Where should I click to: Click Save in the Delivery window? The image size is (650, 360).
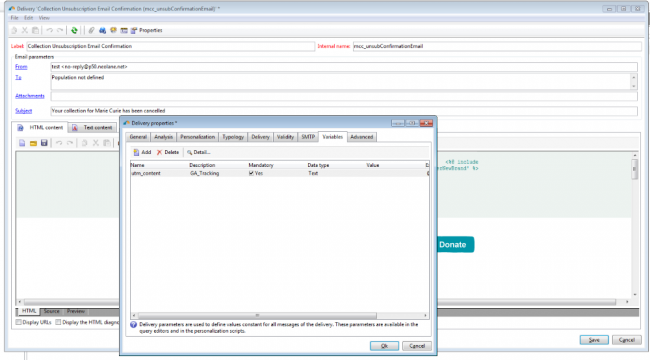tap(594, 340)
